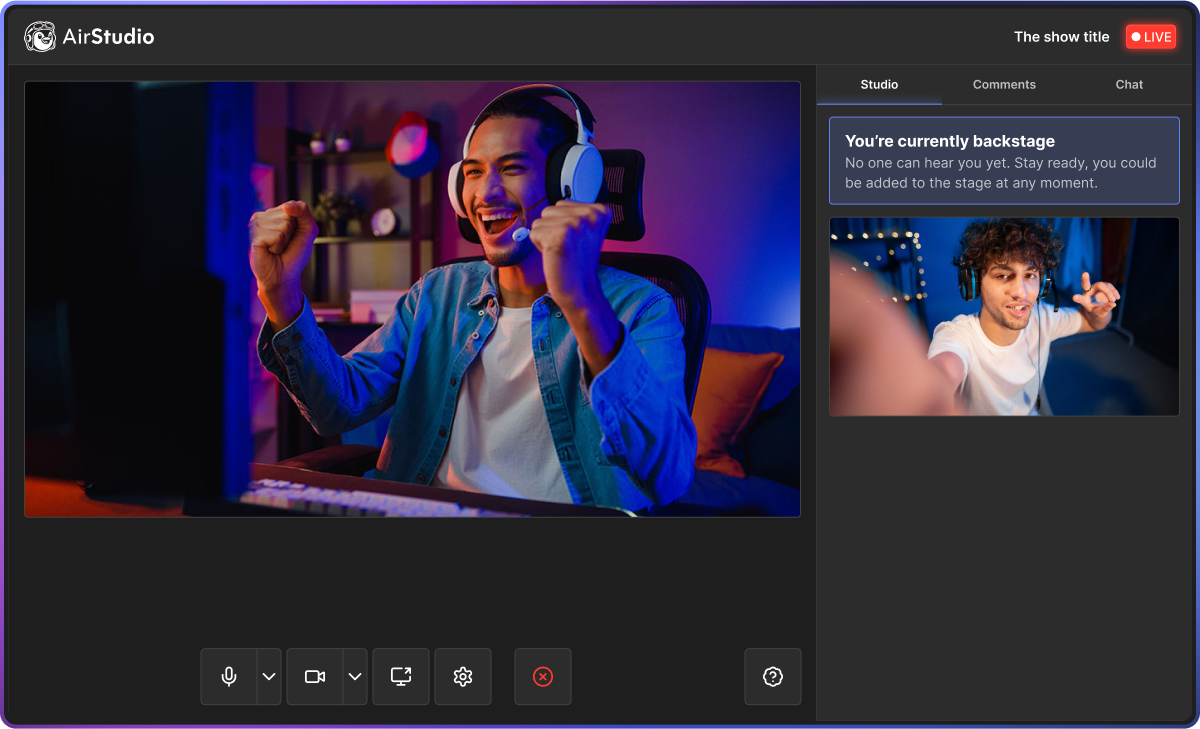Open the settings gear
Image resolution: width=1200 pixels, height=729 pixels.
click(462, 676)
